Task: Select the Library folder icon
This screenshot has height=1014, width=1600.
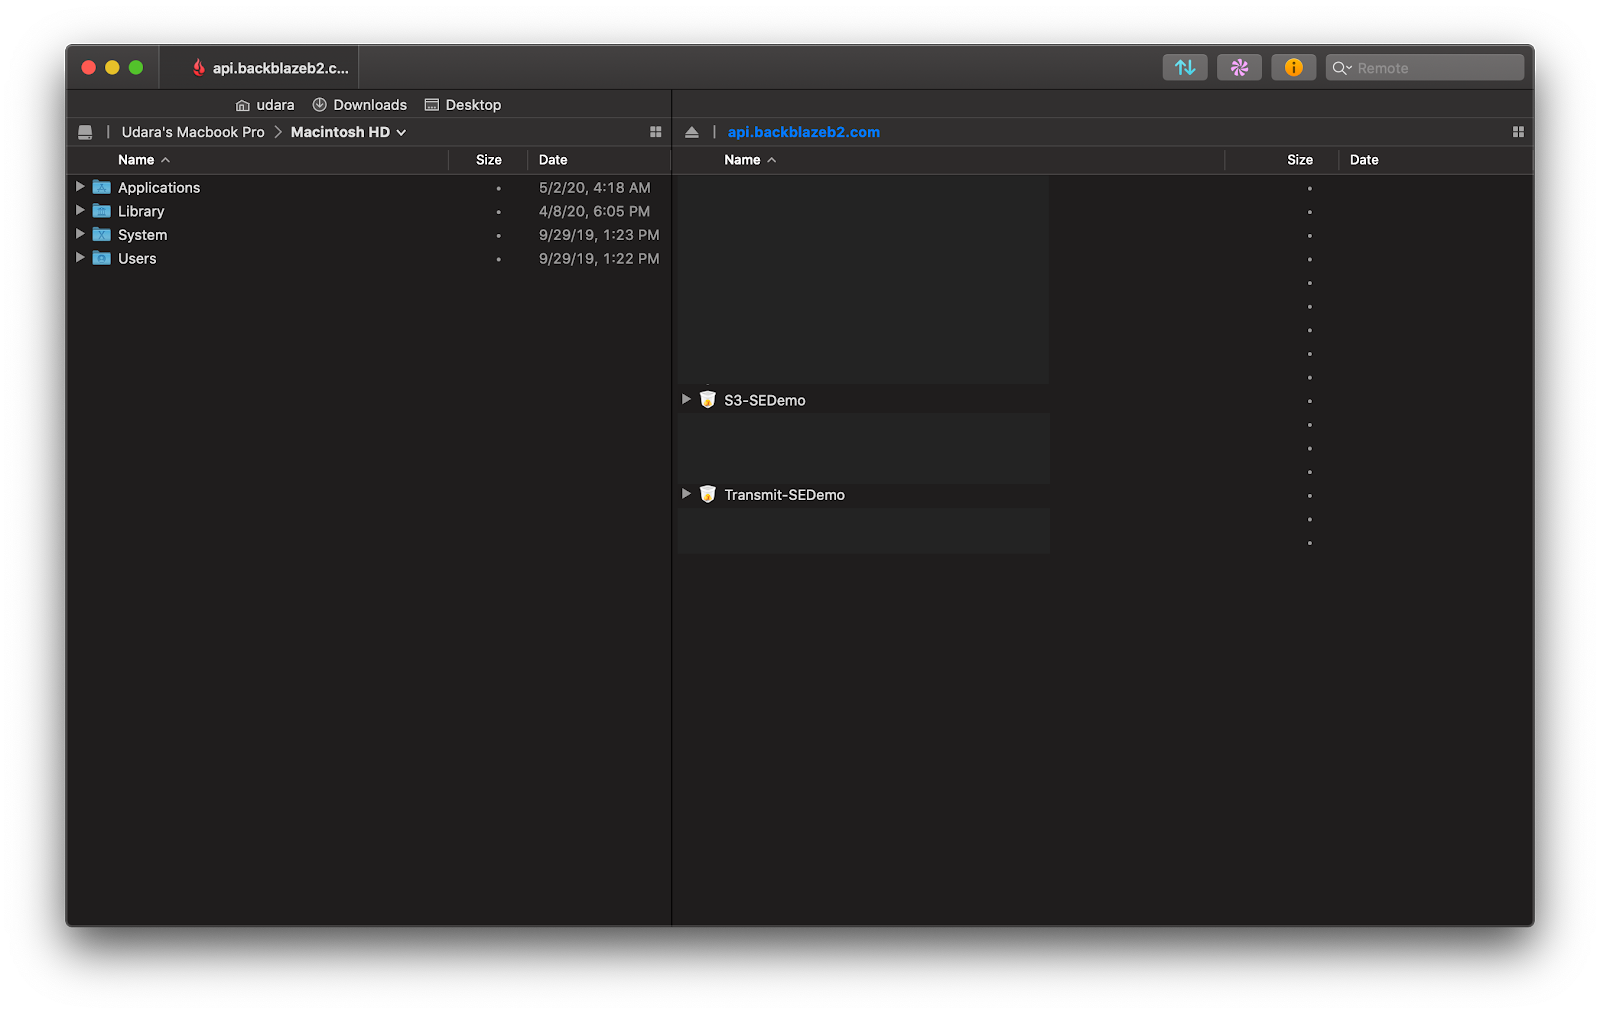Action: tap(102, 211)
